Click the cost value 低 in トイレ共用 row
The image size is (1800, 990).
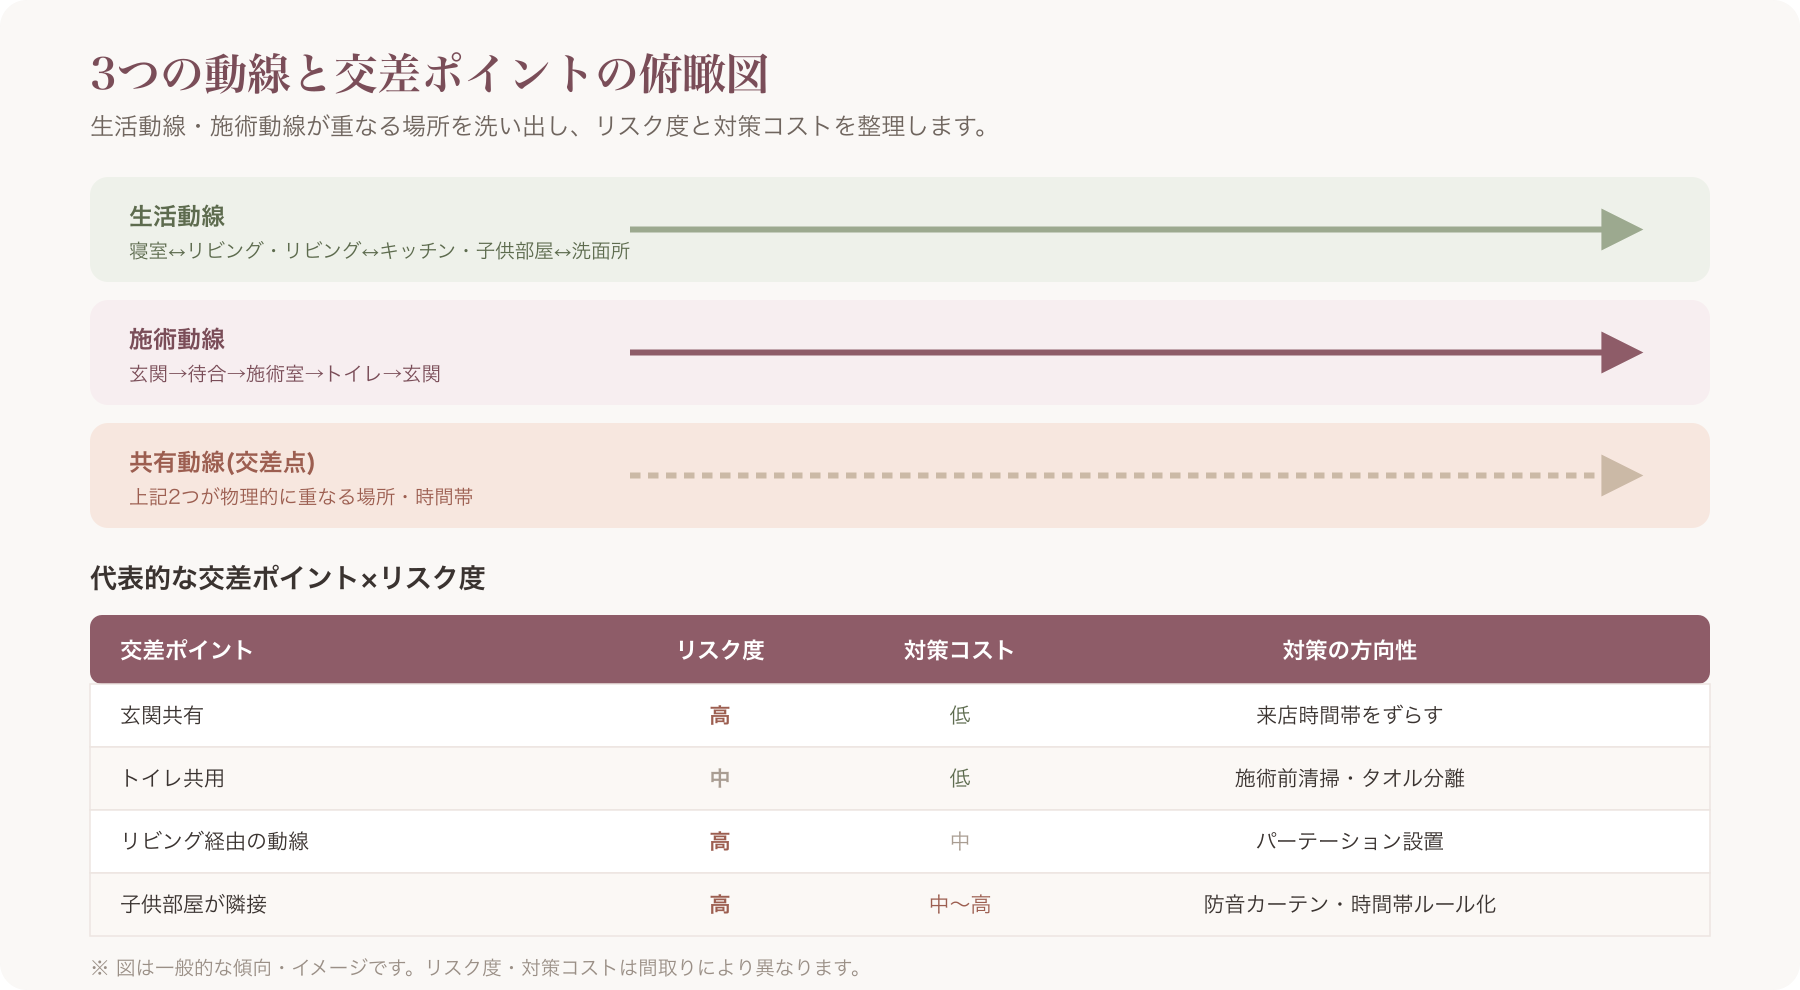960,778
